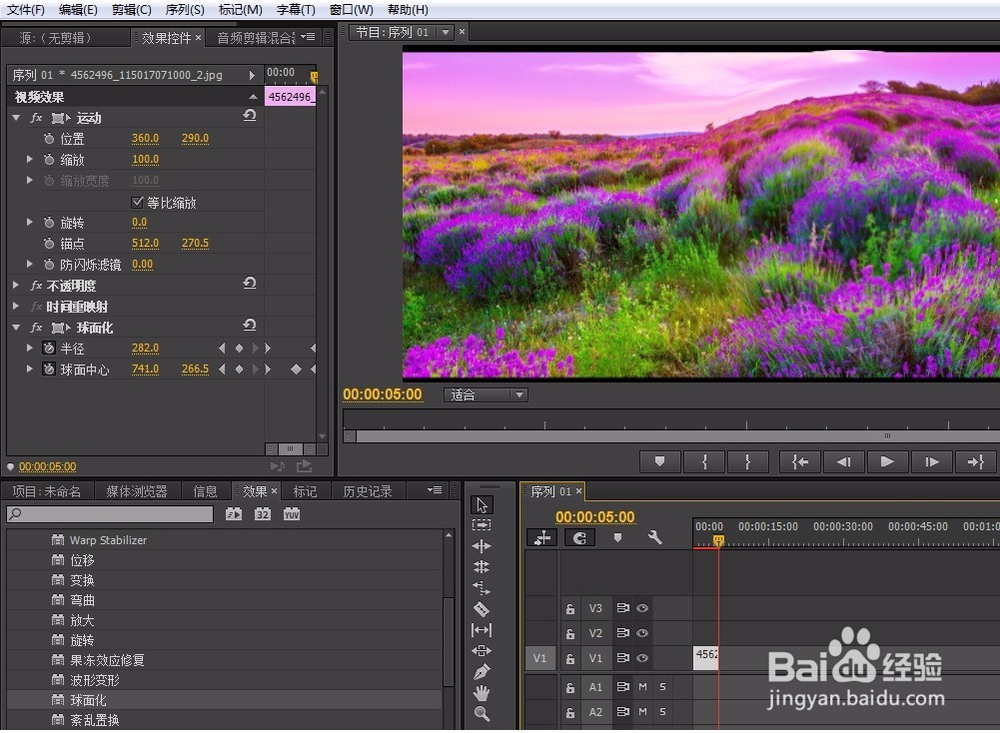Open the 字幕(T) menu
The image size is (1000, 733).
click(295, 10)
